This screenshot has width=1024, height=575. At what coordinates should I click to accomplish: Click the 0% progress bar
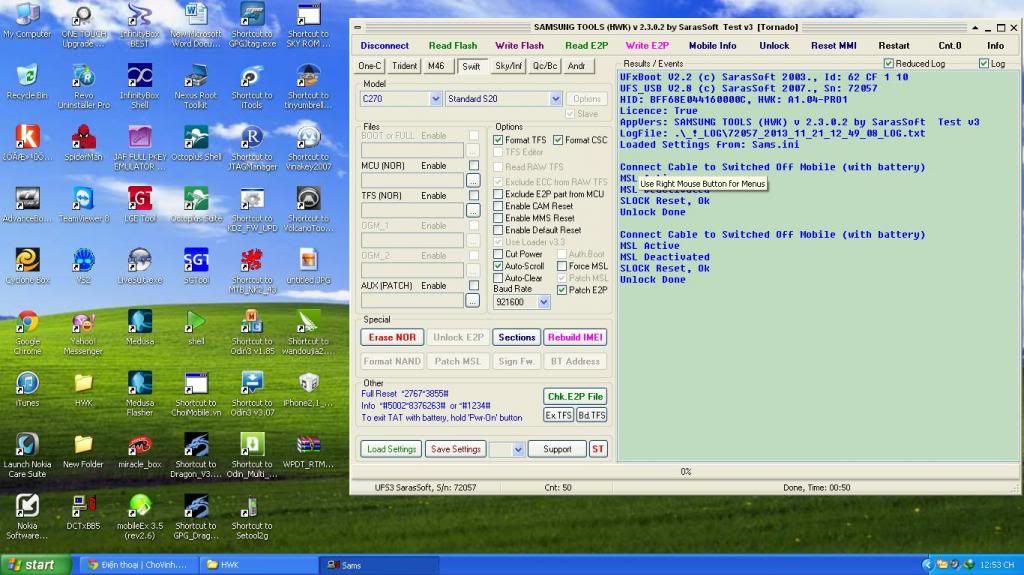tap(685, 471)
